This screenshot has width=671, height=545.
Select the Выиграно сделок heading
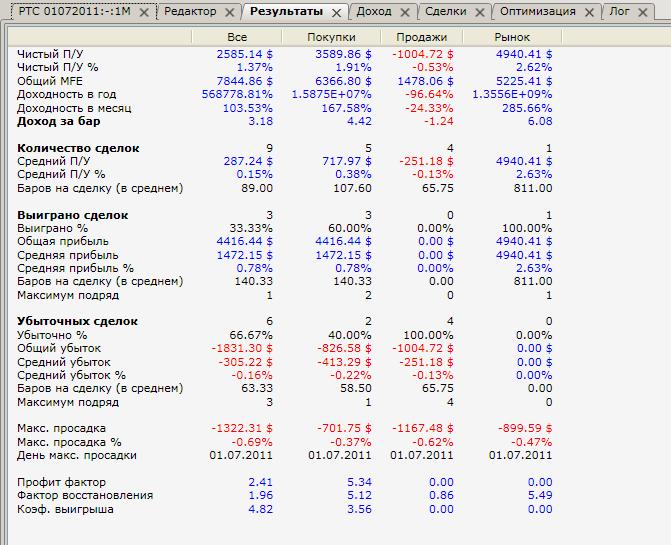(x=72, y=215)
